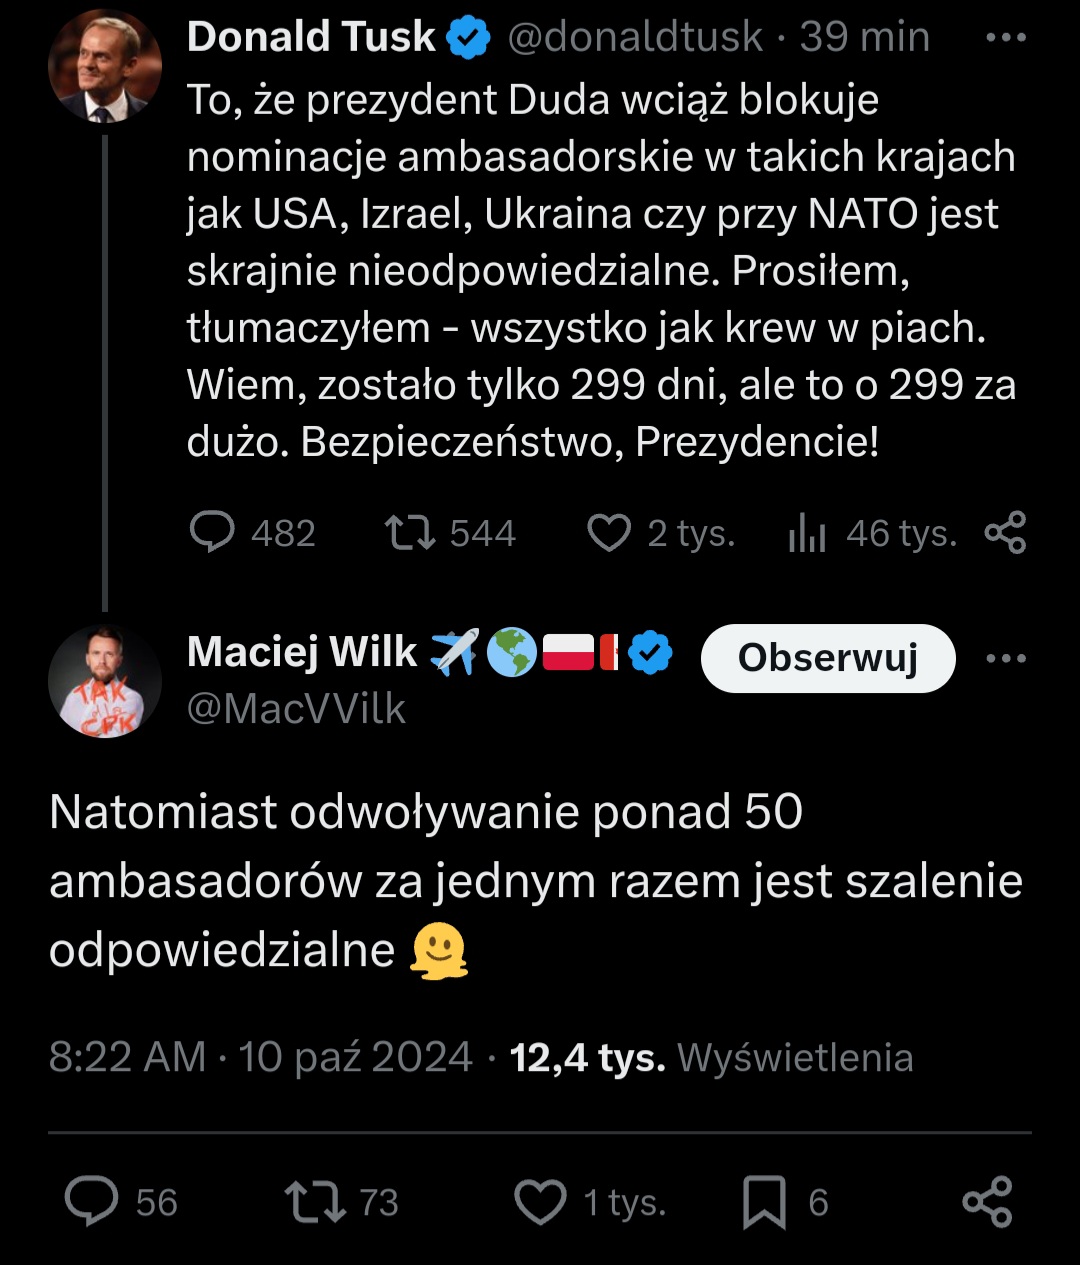Share Maciej Wilk's tweet
This screenshot has height=1265, width=1080.
point(987,1201)
